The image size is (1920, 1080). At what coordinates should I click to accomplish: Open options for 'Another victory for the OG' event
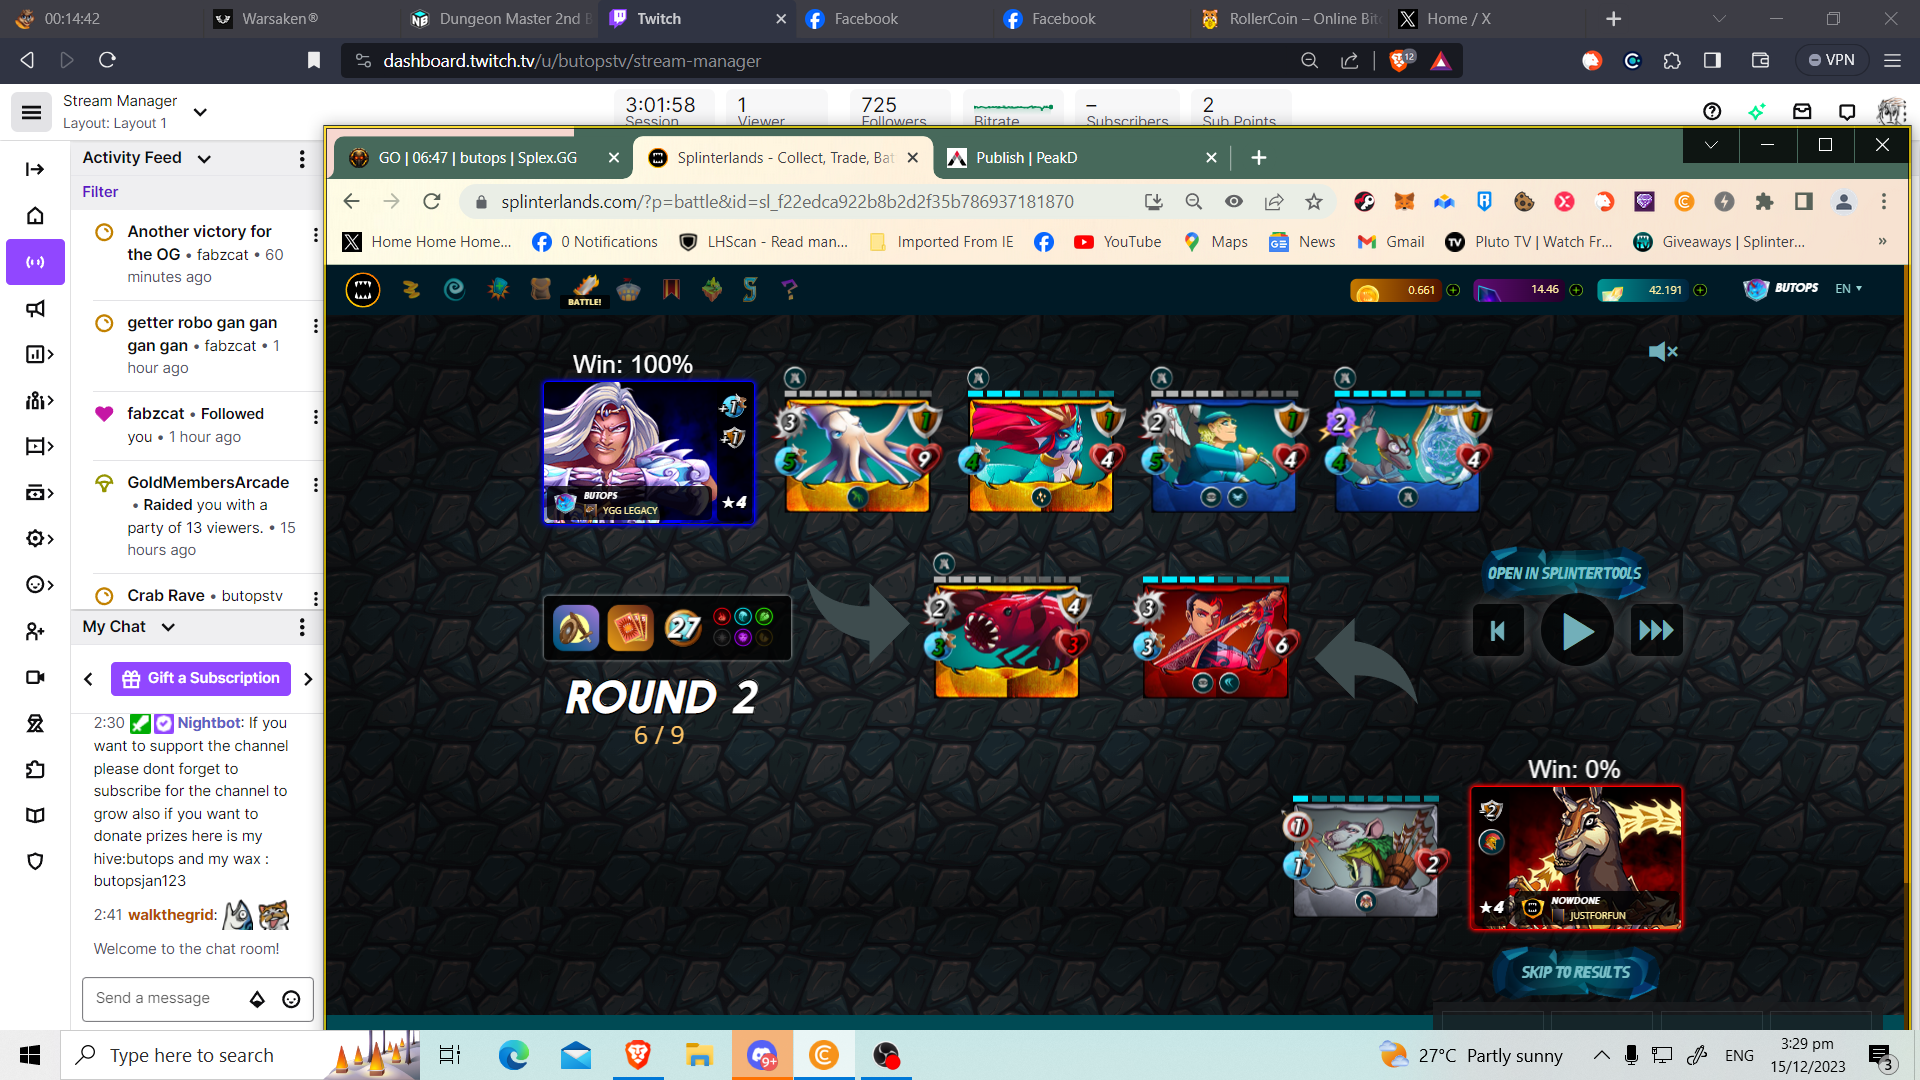tap(316, 235)
